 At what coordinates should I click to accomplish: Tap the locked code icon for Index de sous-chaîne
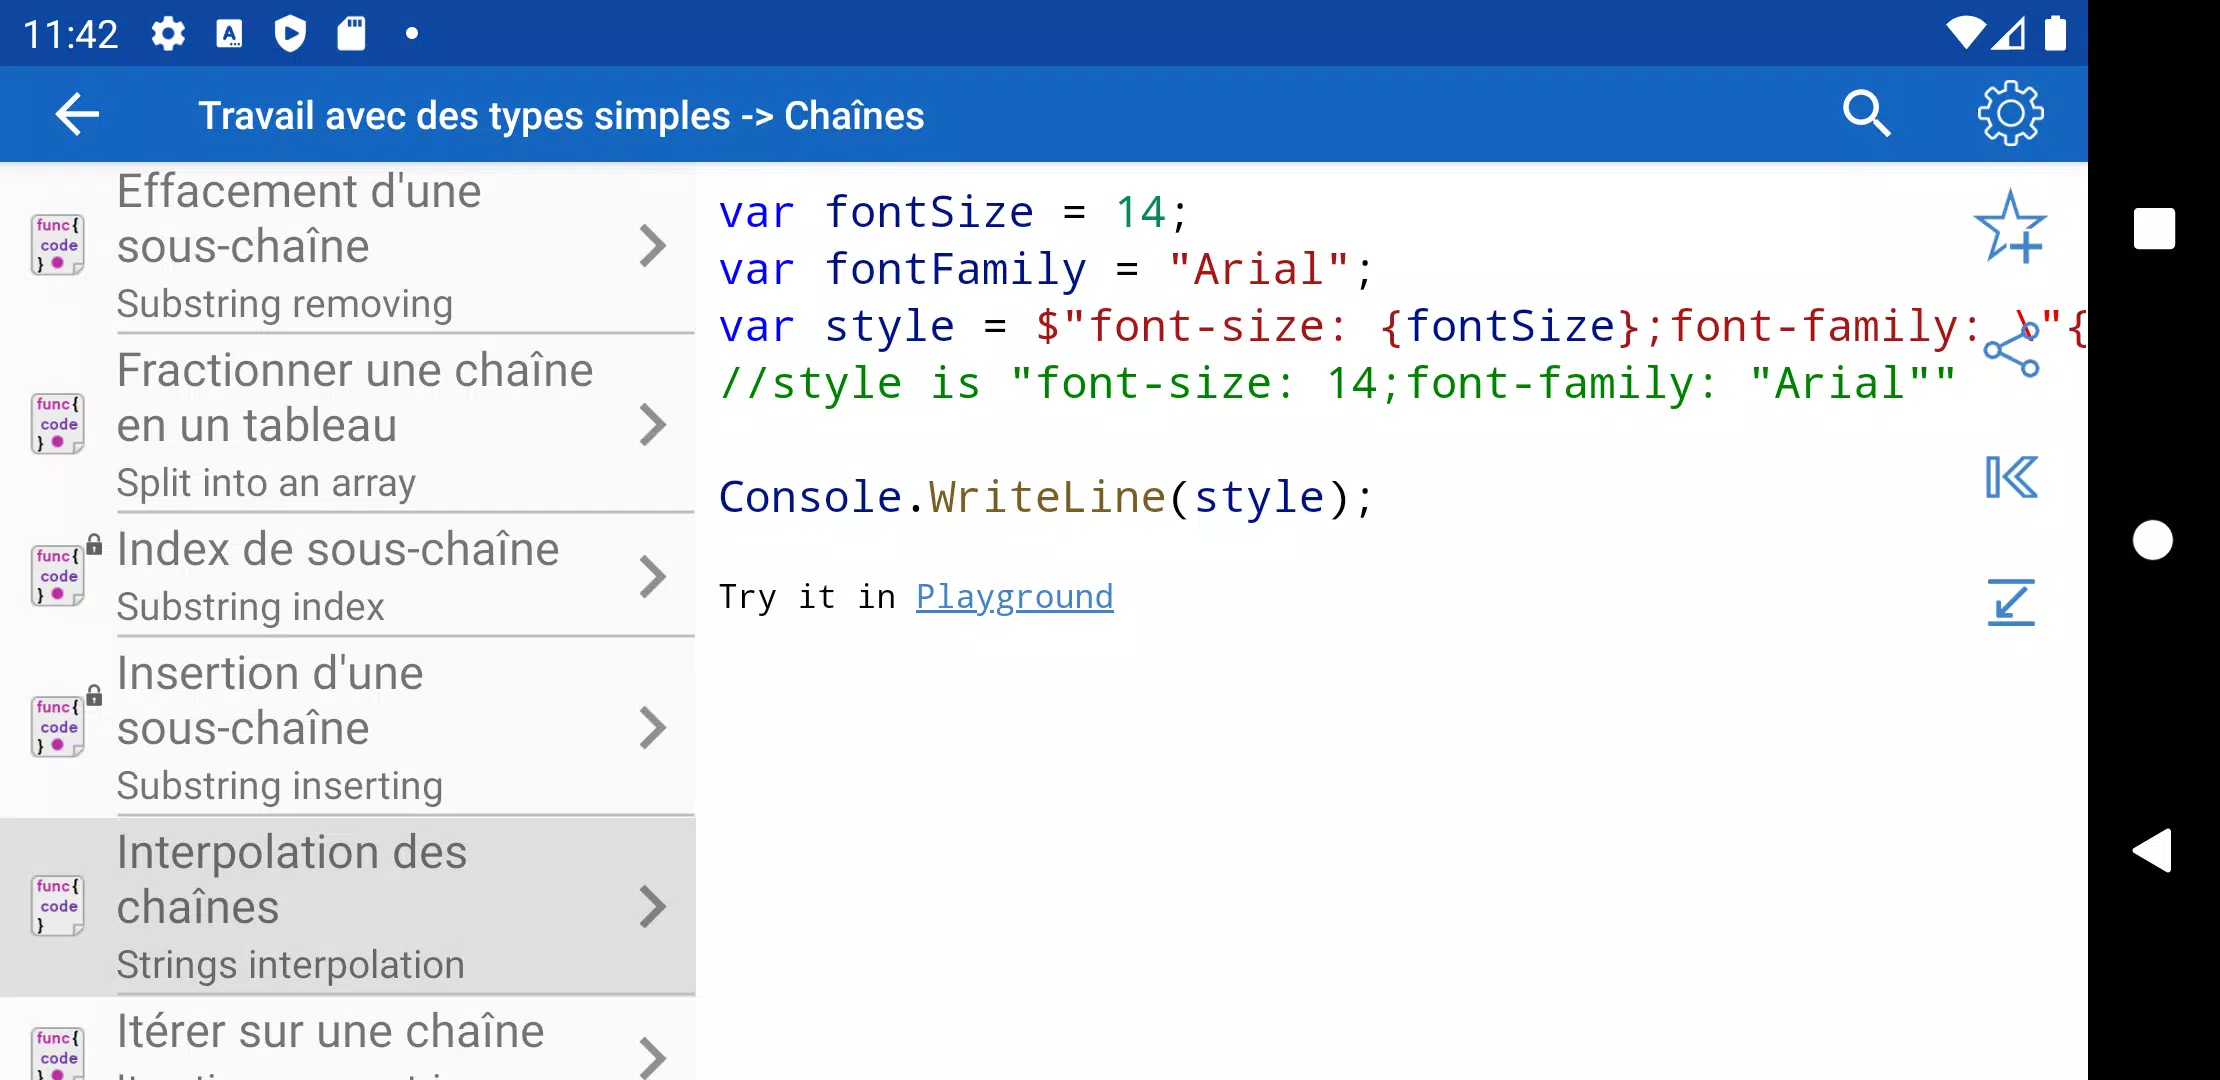[x=58, y=575]
